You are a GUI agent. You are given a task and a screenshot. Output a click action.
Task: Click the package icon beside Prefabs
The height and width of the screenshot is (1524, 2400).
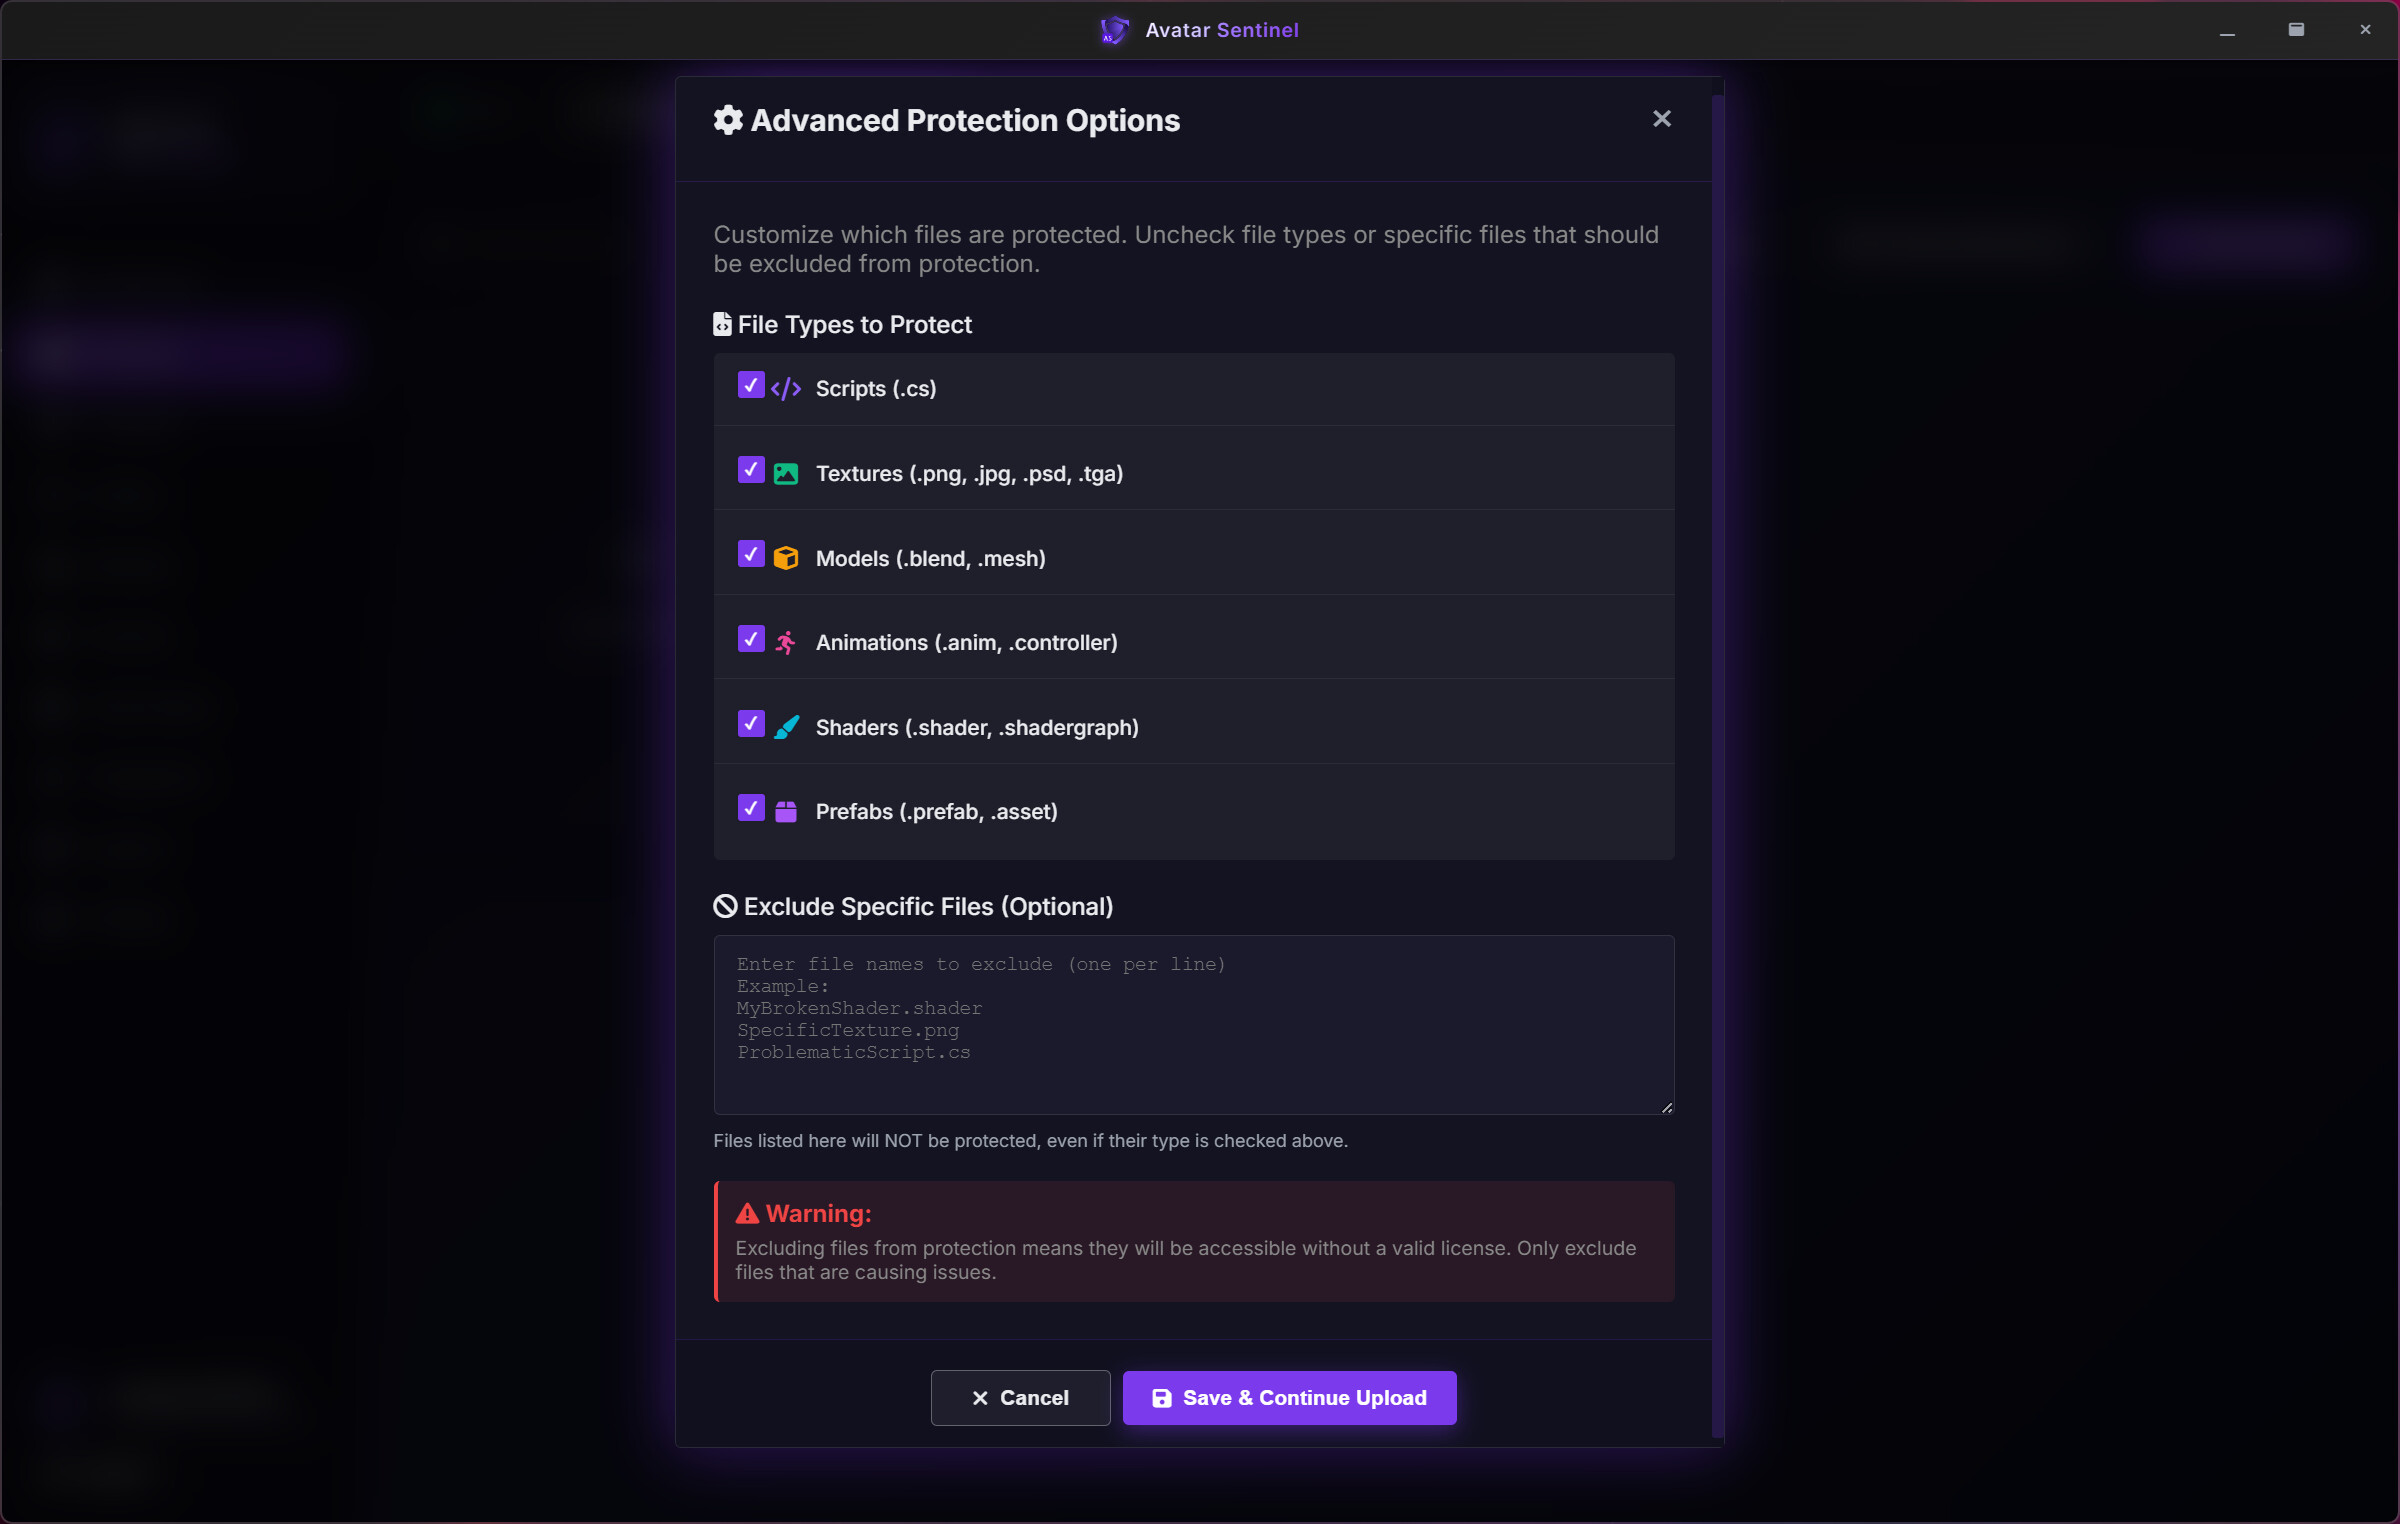tap(786, 810)
